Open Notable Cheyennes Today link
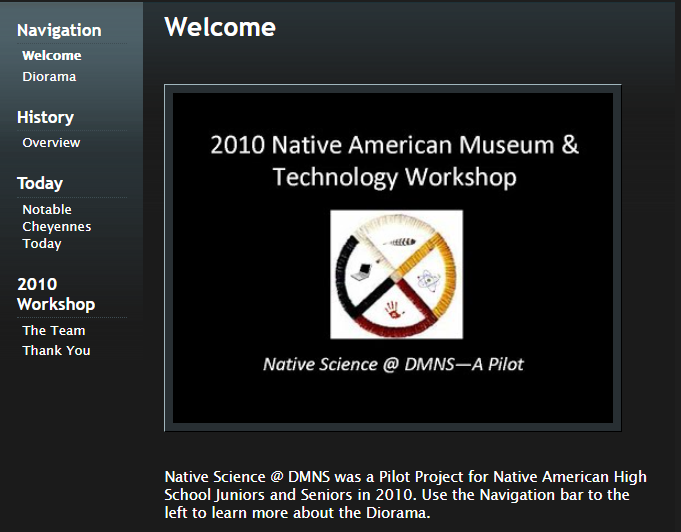681x532 pixels. [56, 226]
